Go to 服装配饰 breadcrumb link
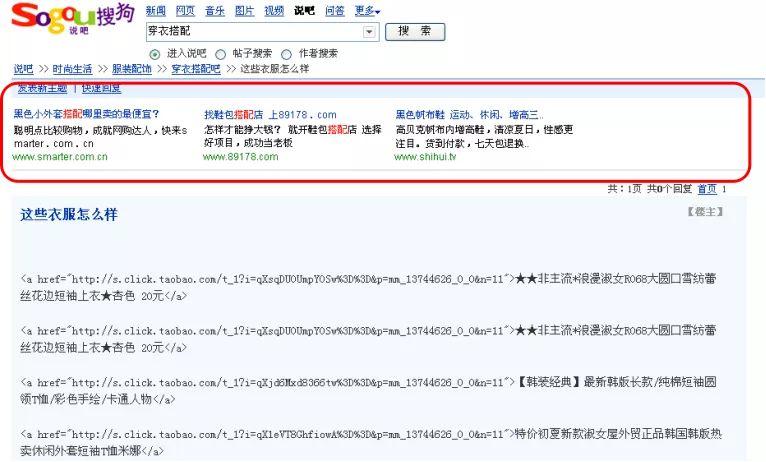 (x=132, y=69)
